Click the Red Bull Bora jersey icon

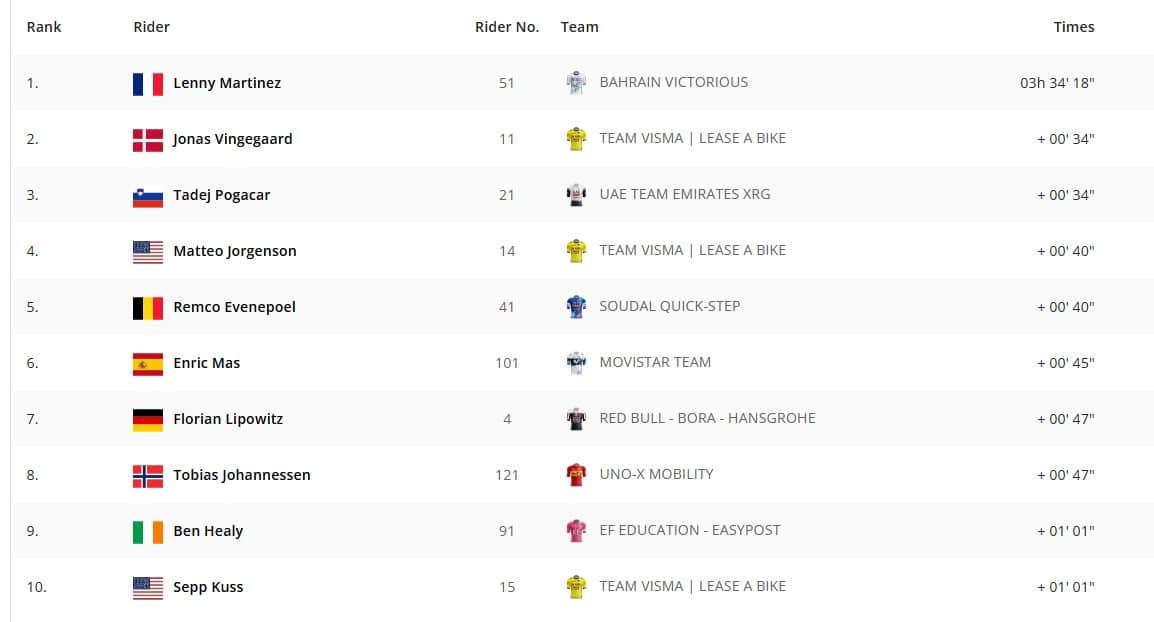(x=575, y=419)
